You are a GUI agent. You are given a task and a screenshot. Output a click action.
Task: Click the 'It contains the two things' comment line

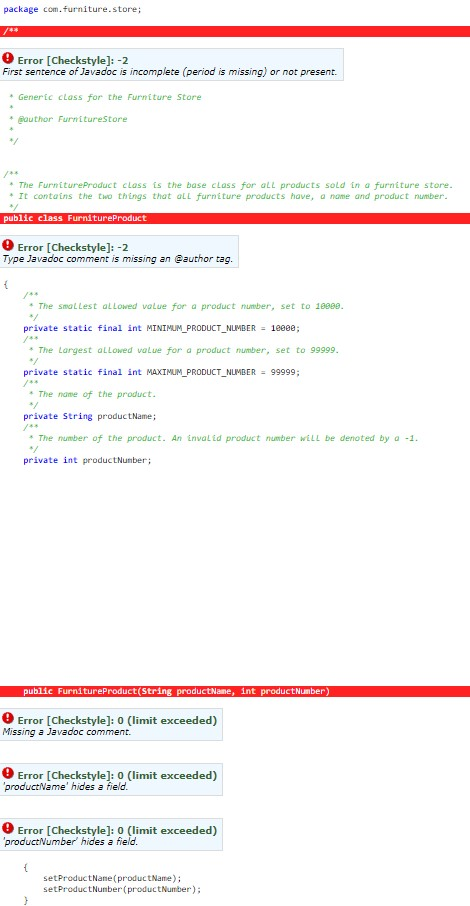[x=229, y=196]
